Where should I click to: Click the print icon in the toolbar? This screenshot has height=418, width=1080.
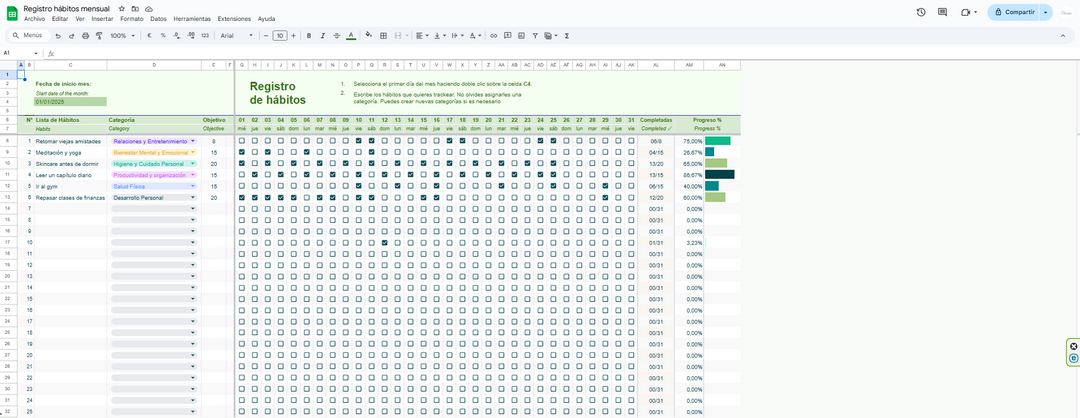tap(85, 35)
